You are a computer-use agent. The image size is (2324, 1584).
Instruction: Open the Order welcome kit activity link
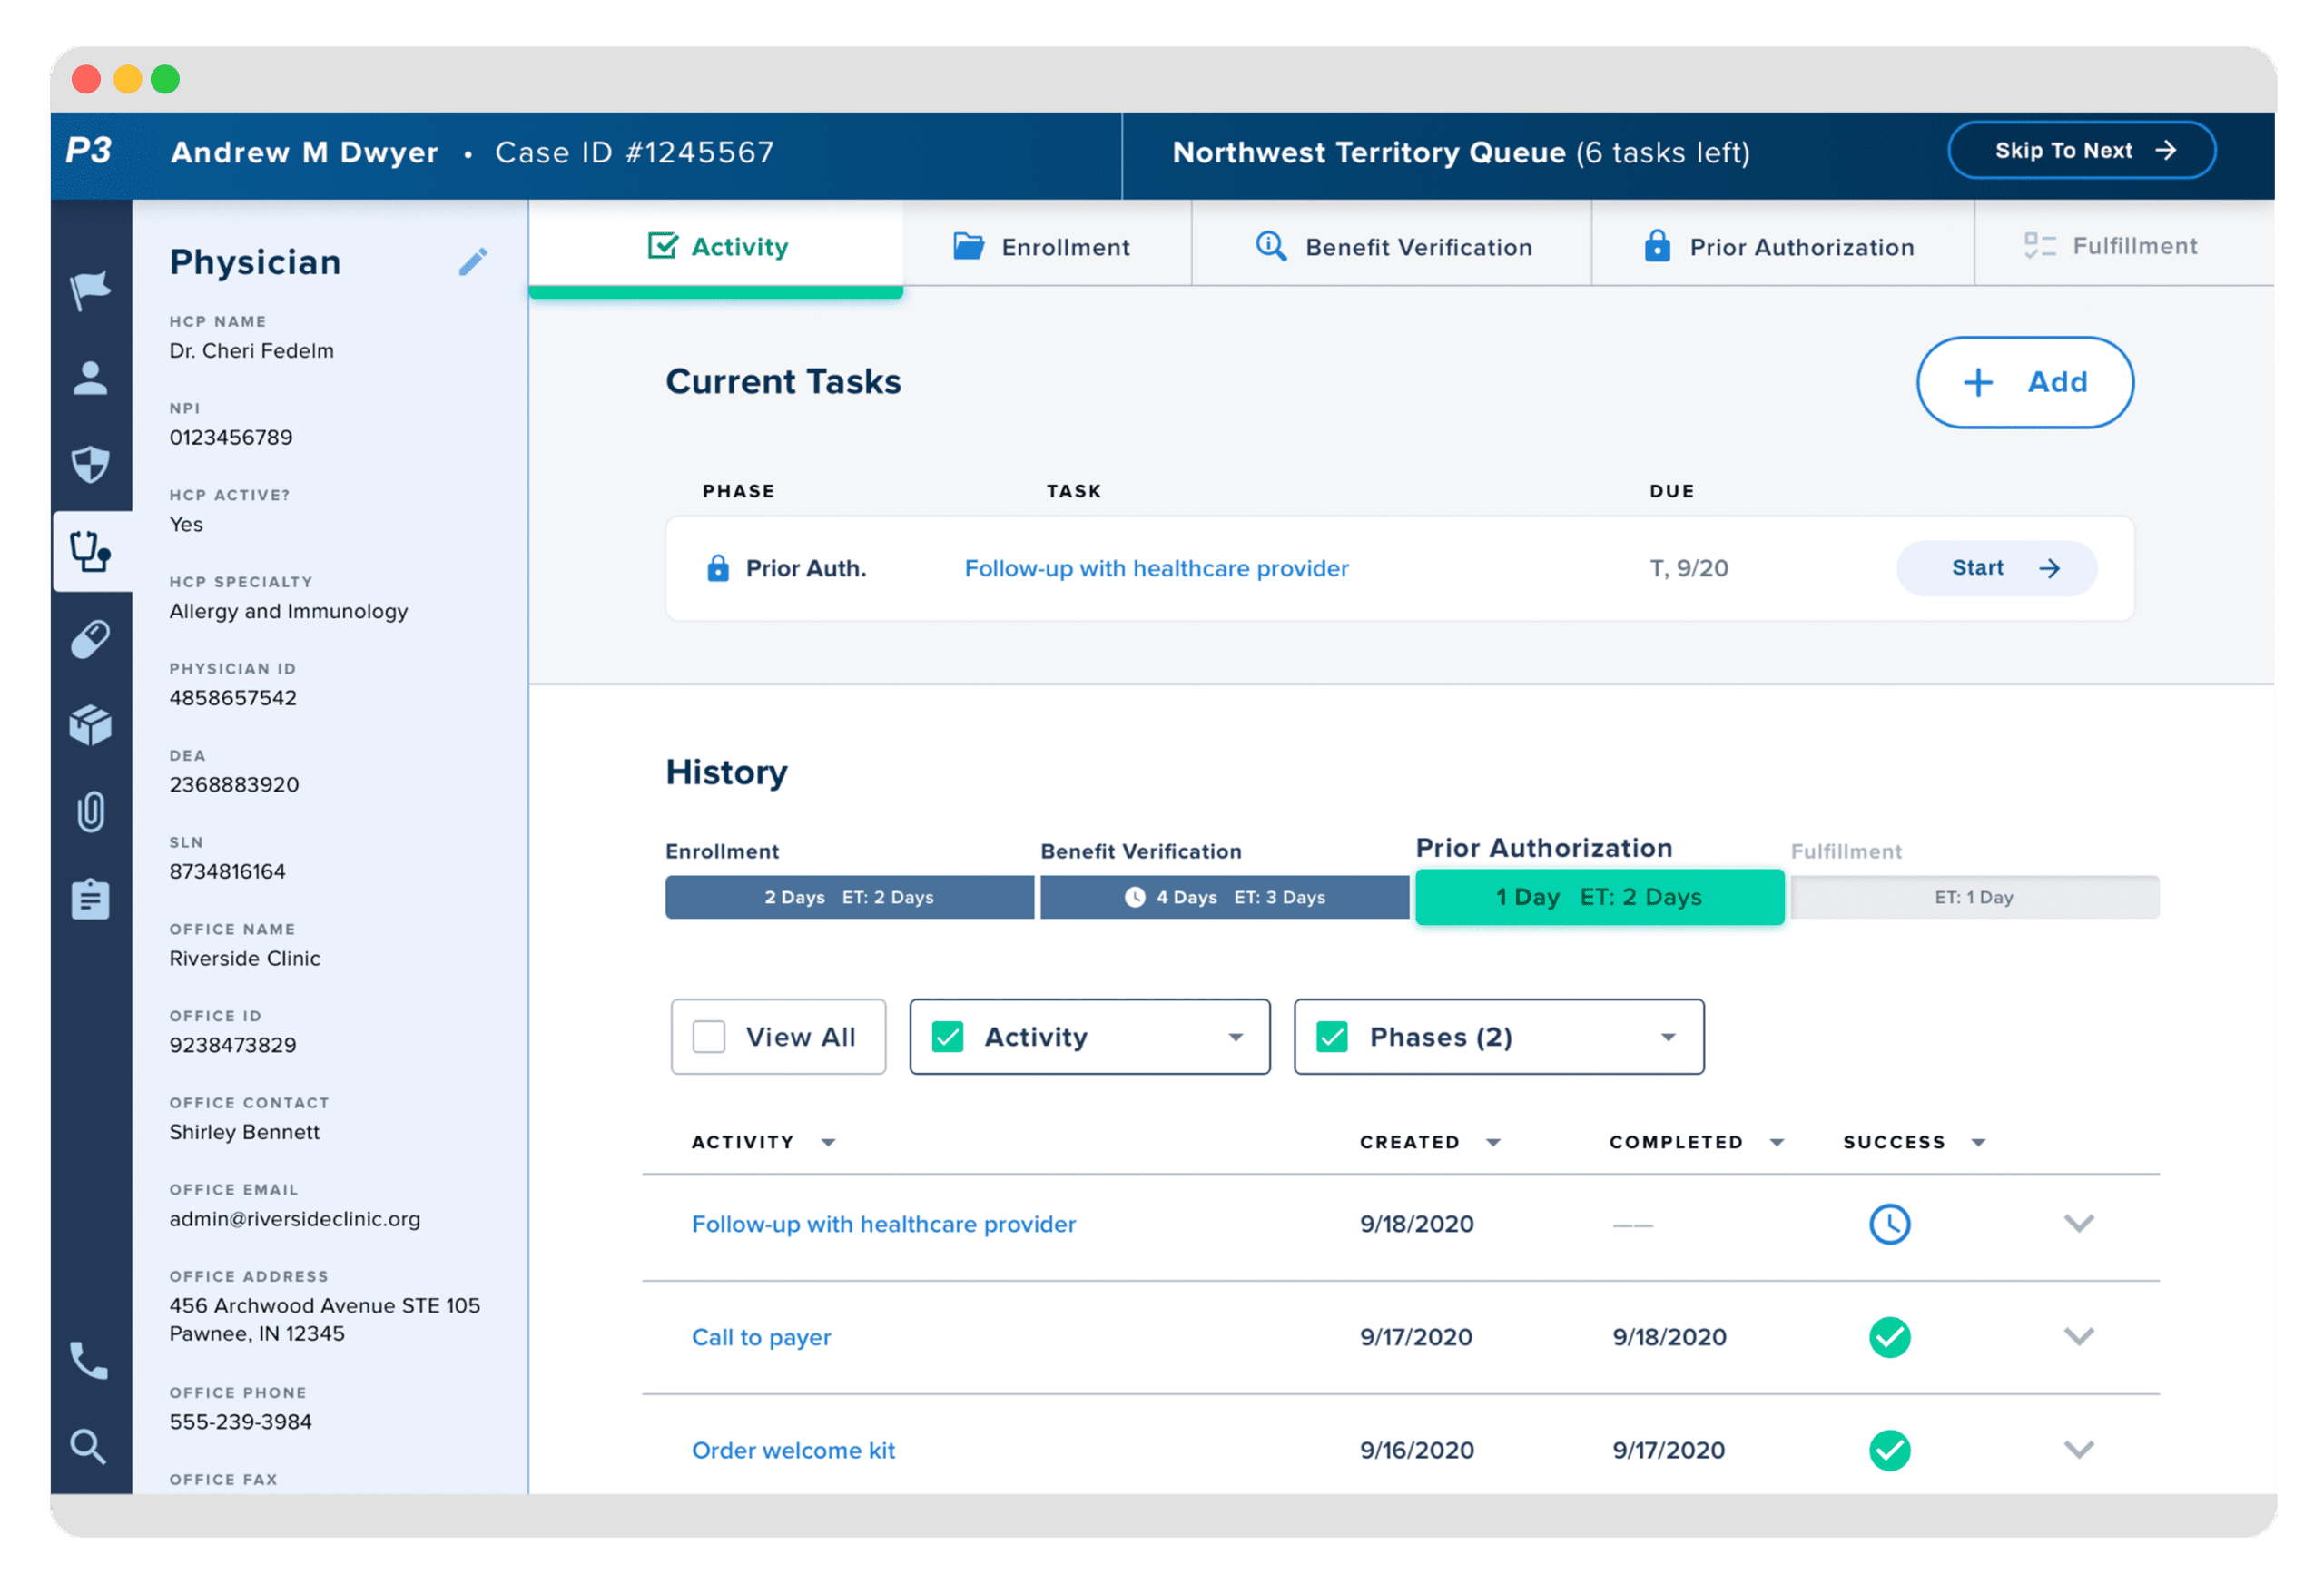coord(793,1450)
